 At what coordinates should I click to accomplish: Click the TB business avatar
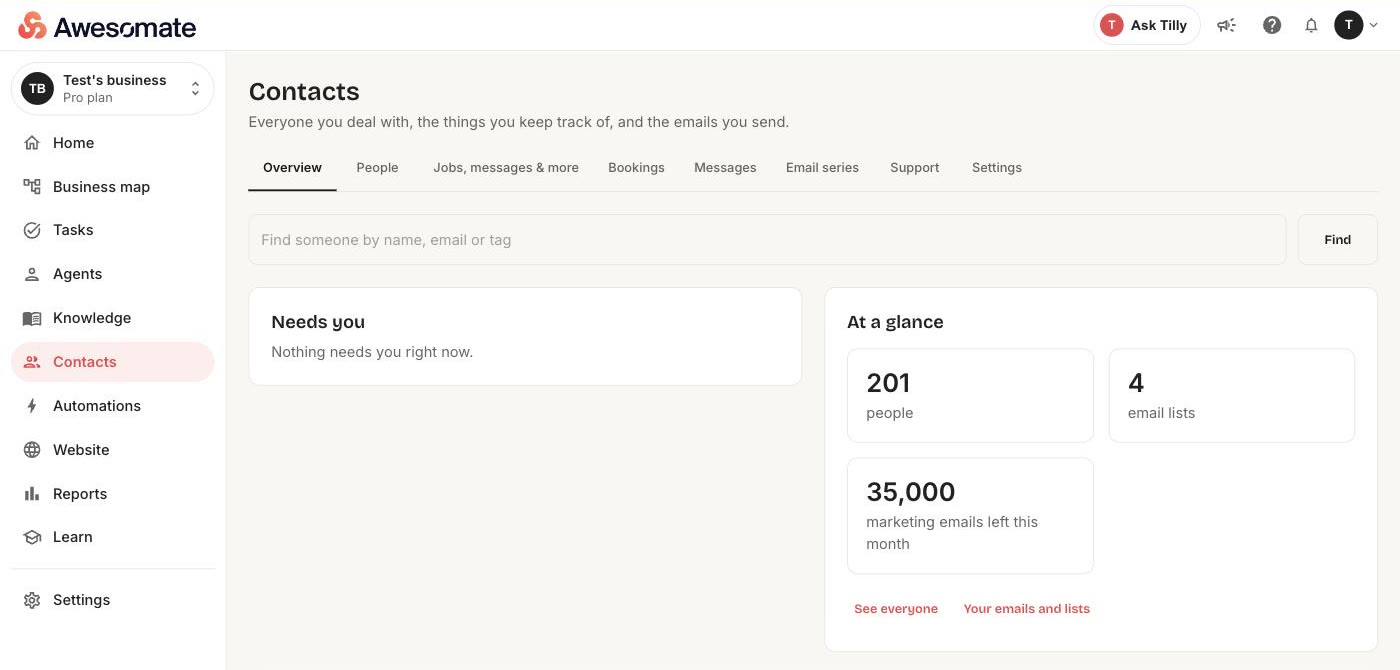pos(37,89)
